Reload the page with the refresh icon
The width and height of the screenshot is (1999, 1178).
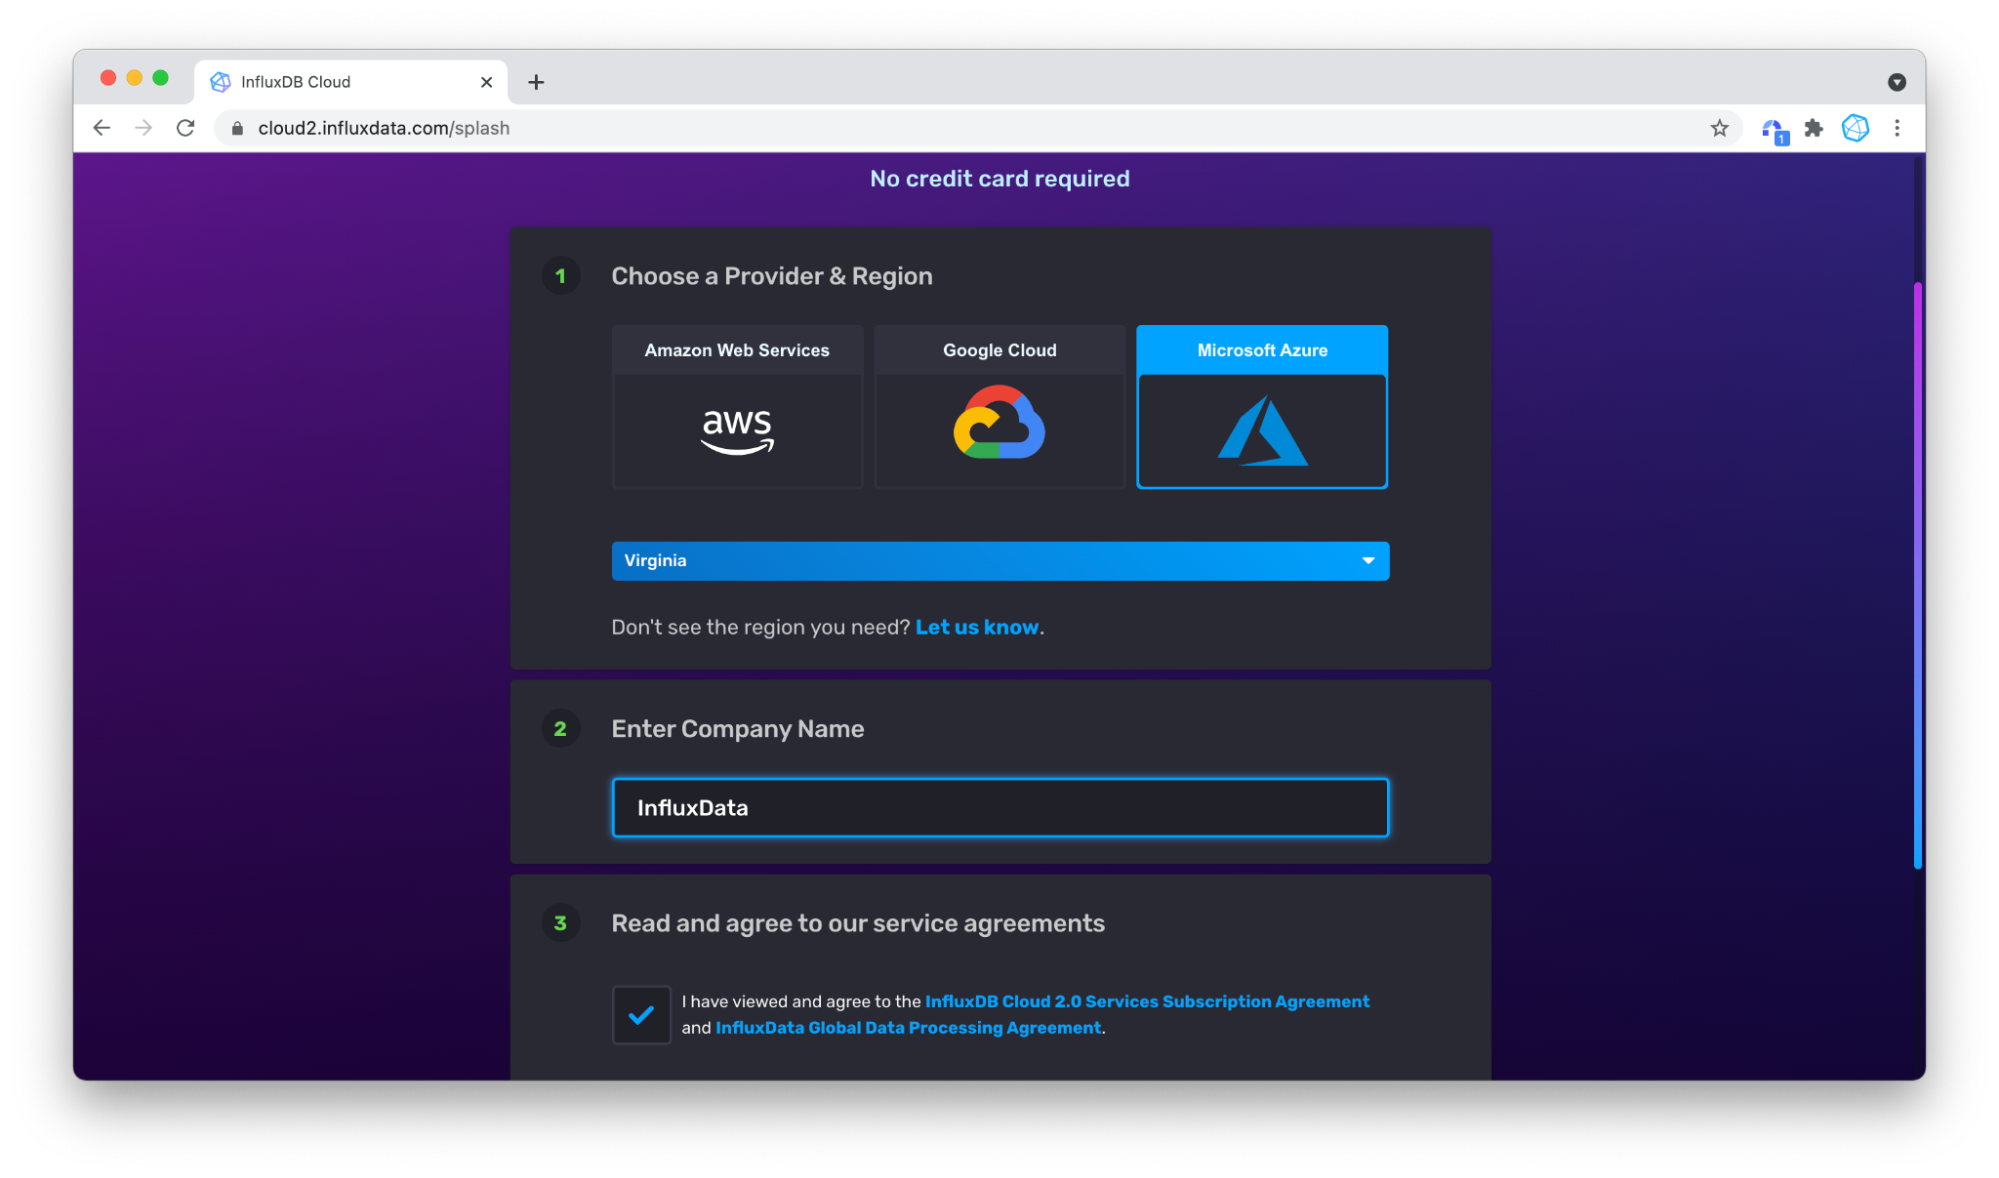185,128
